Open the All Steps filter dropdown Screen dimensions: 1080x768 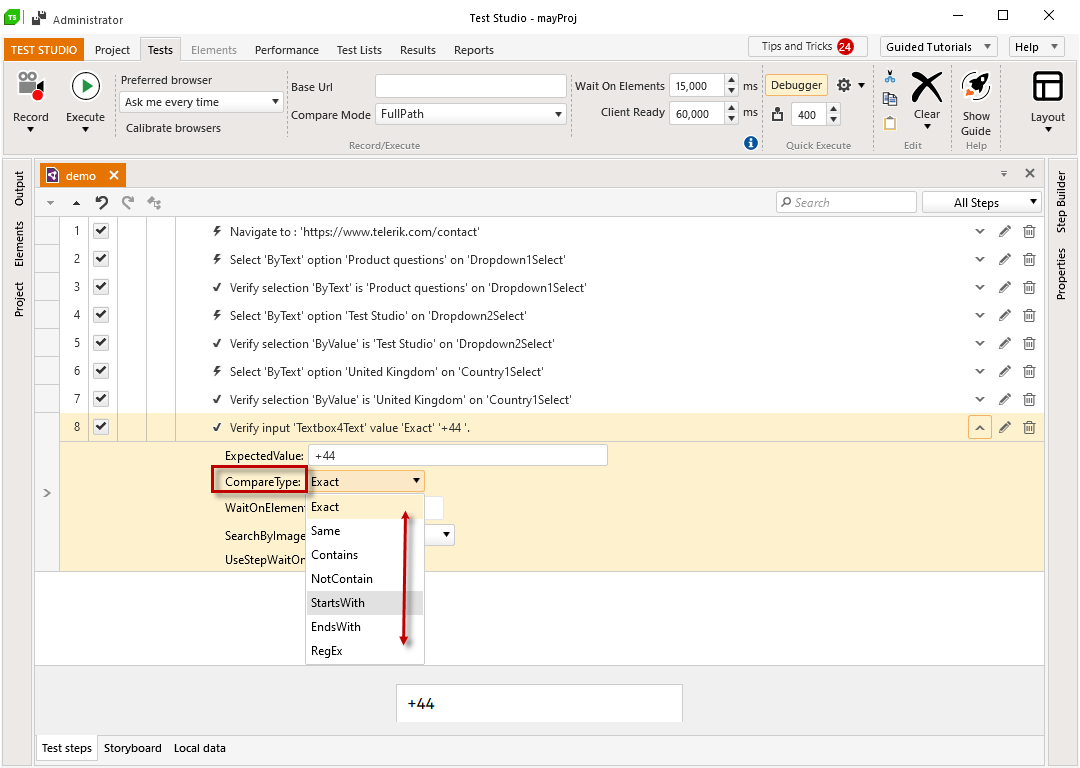pyautogui.click(x=982, y=203)
